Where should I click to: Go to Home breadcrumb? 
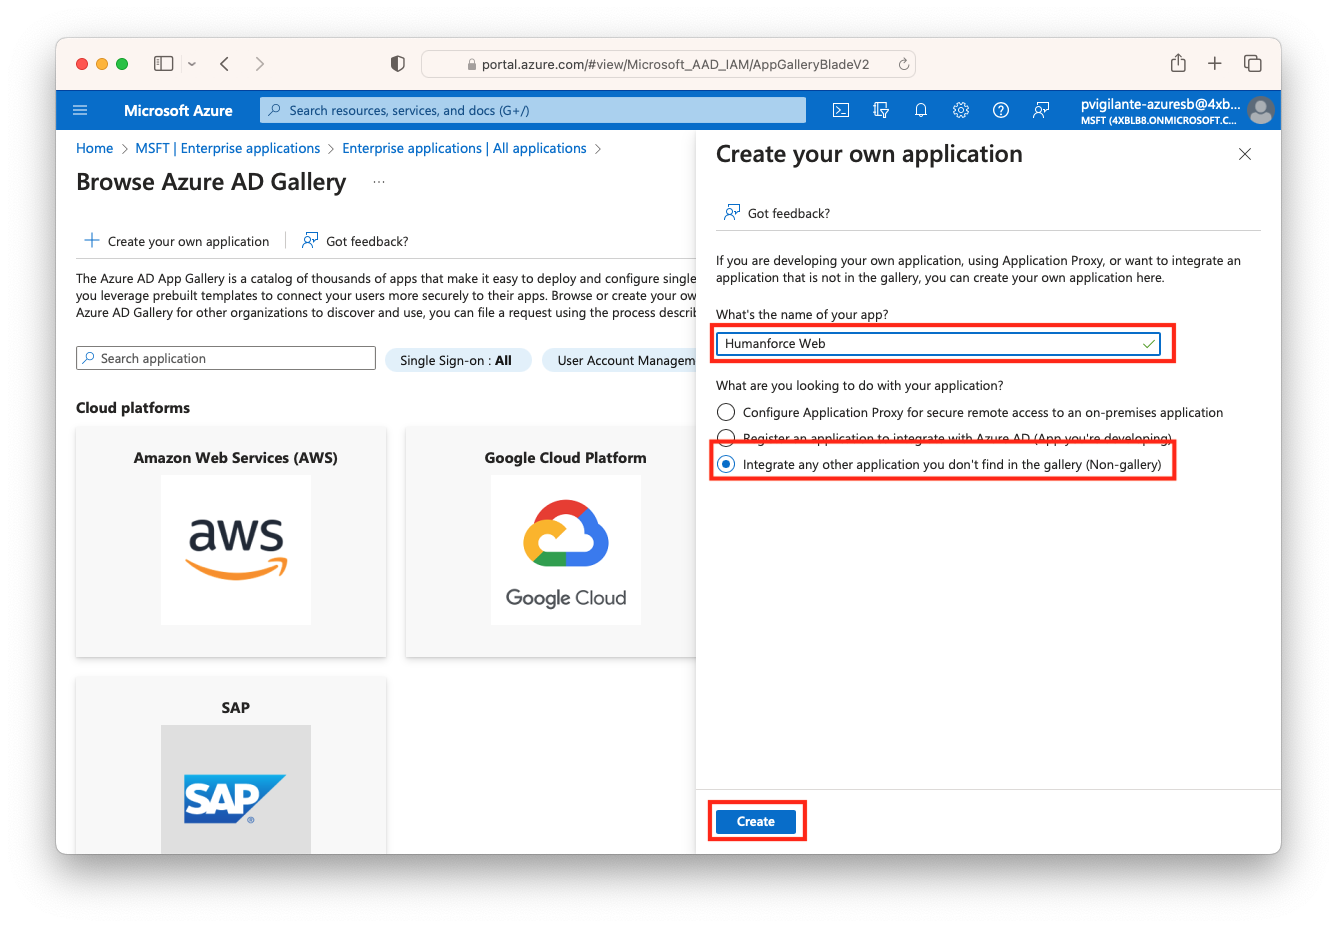pos(94,148)
